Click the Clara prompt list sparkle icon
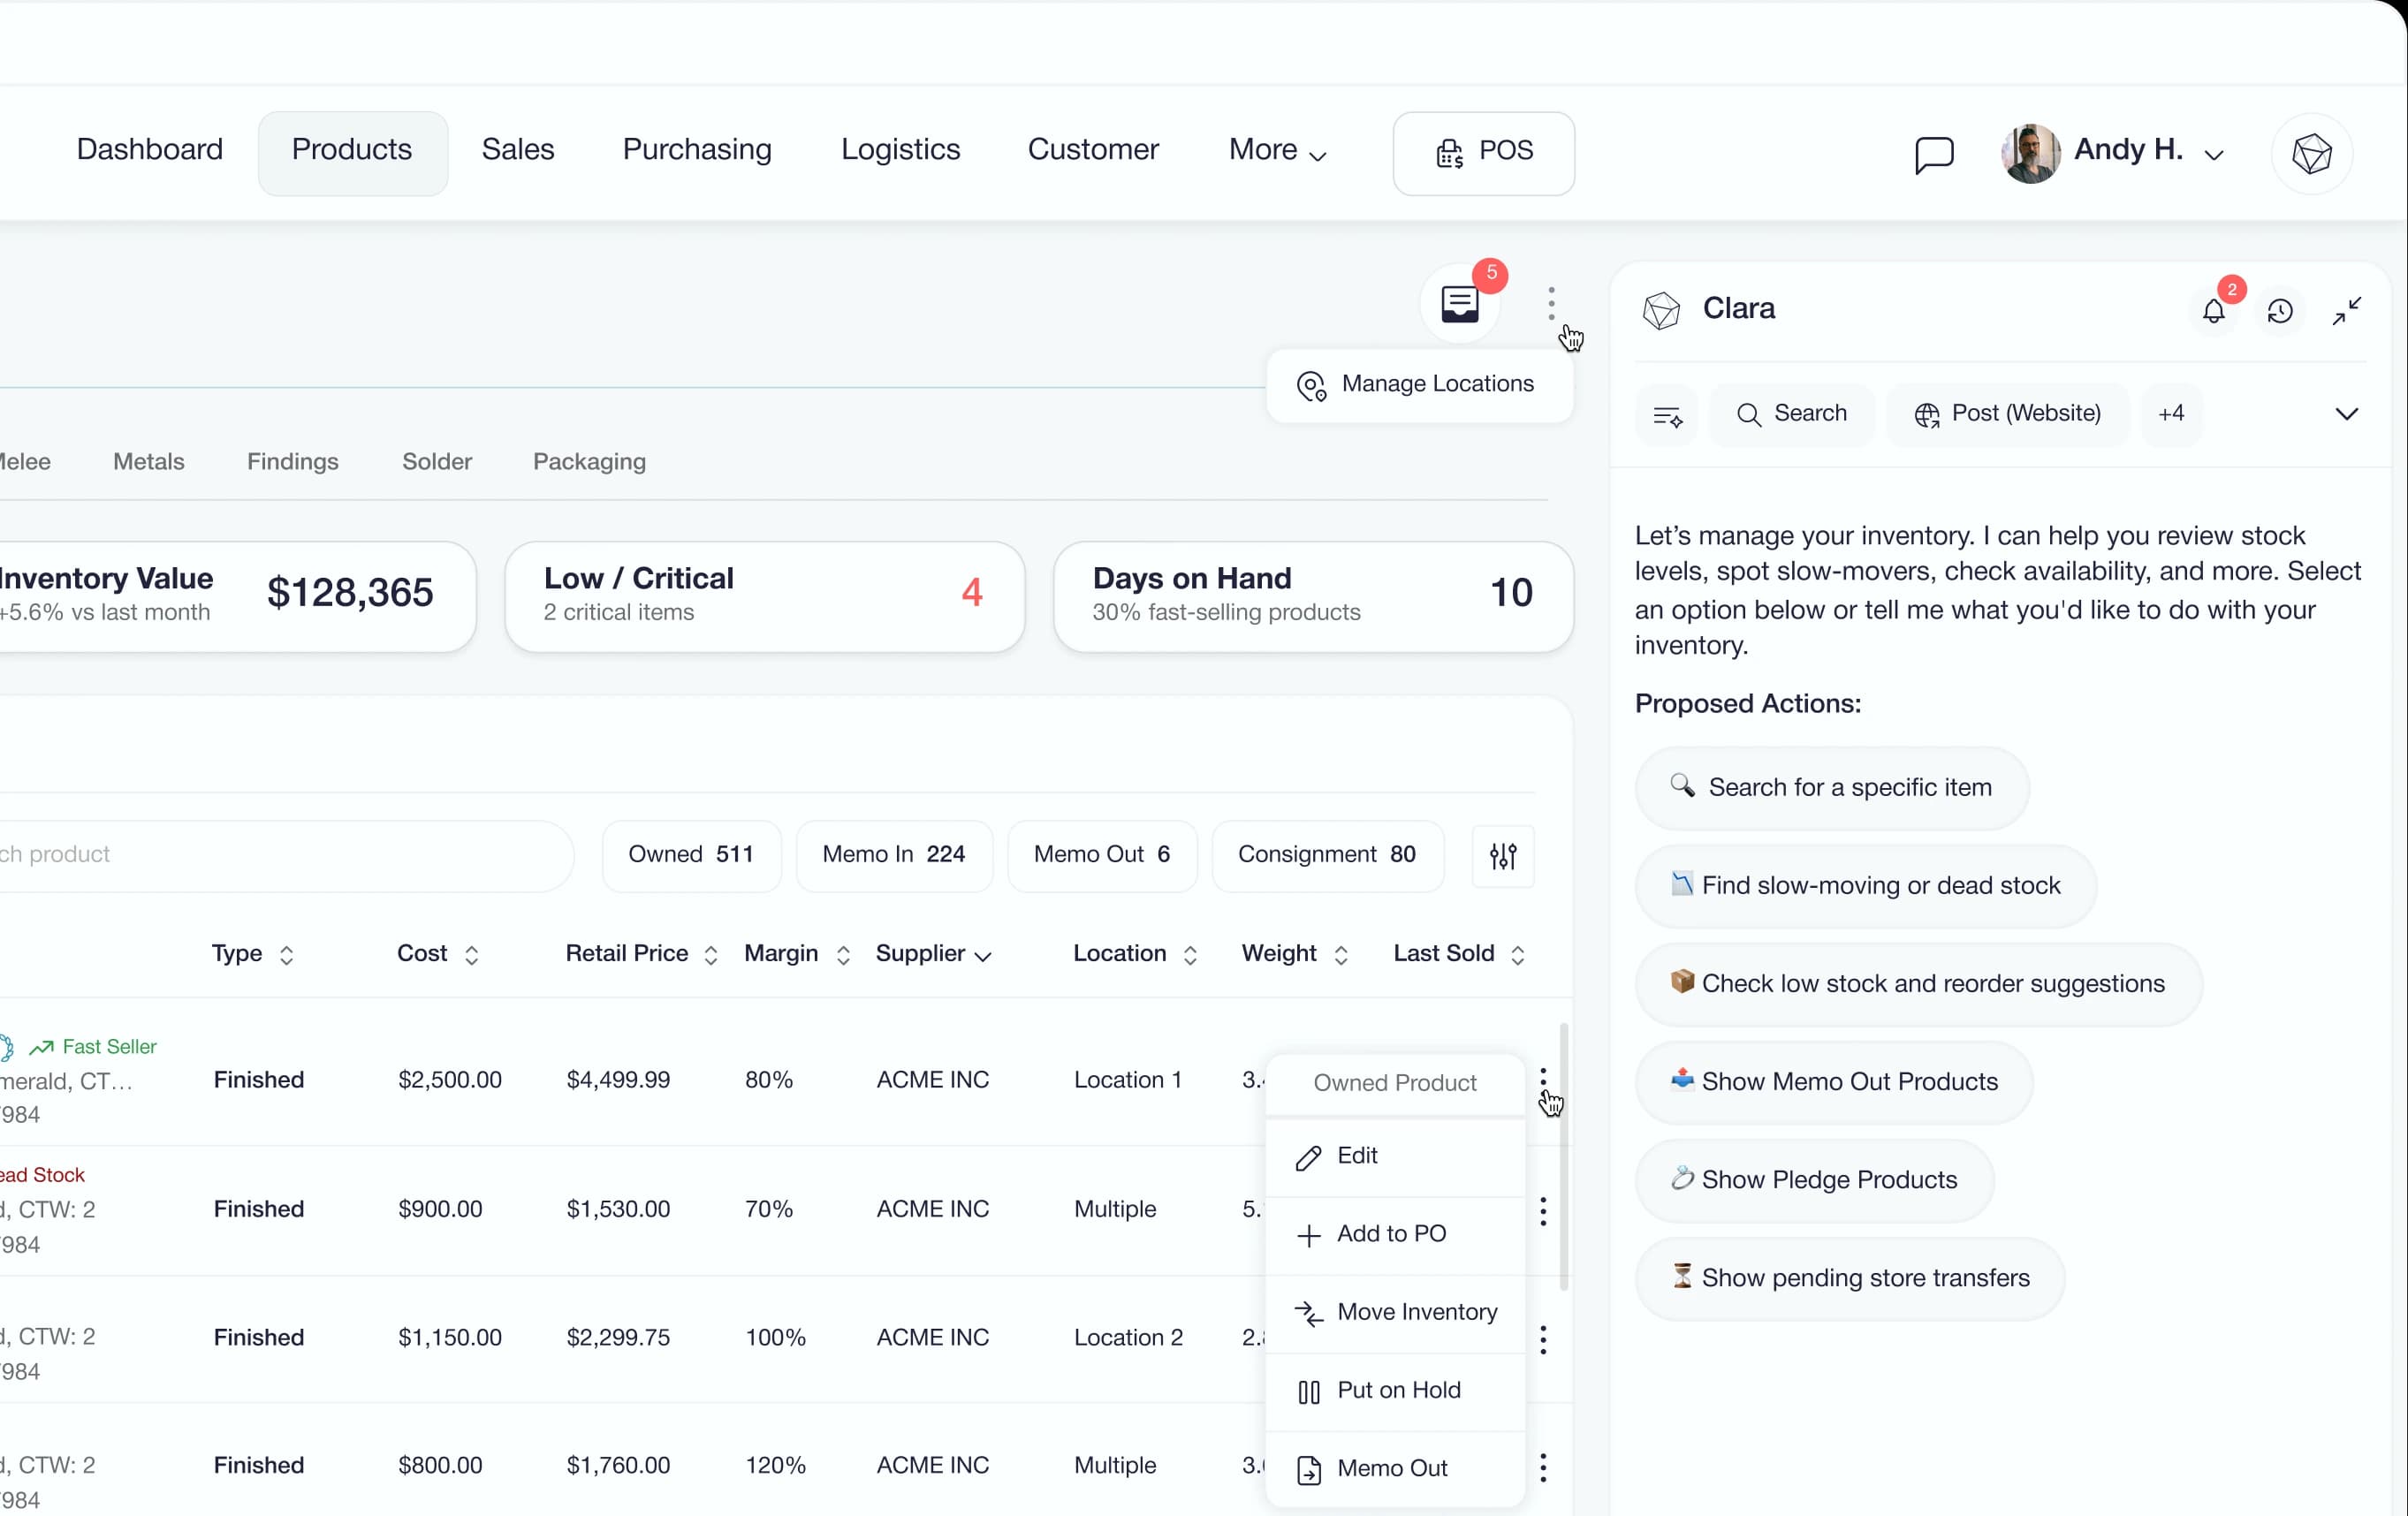 pyautogui.click(x=1668, y=415)
